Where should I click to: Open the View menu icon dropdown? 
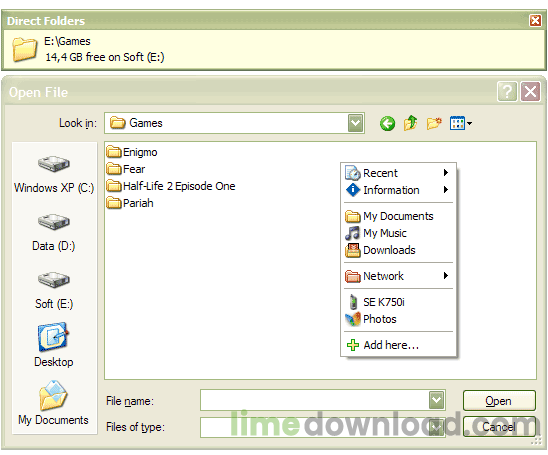tap(461, 123)
